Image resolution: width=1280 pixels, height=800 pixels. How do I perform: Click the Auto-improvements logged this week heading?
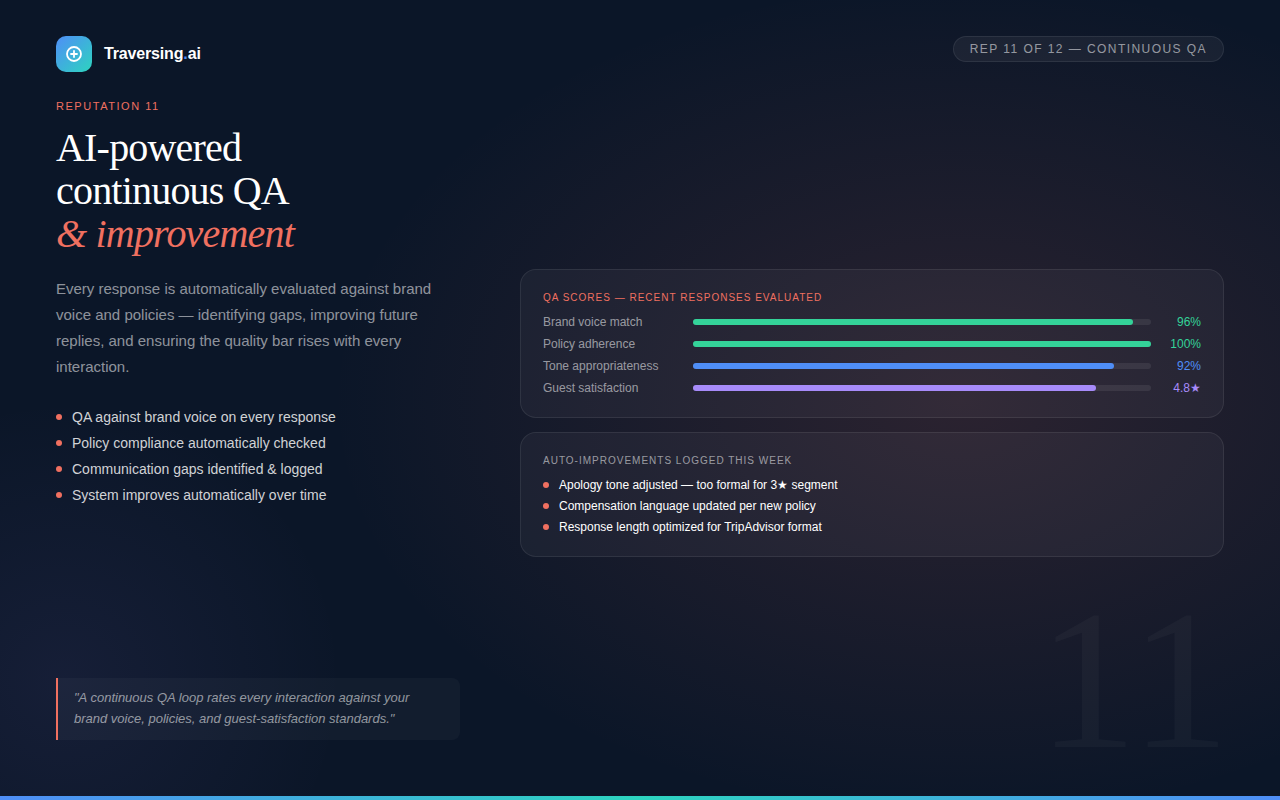click(667, 461)
